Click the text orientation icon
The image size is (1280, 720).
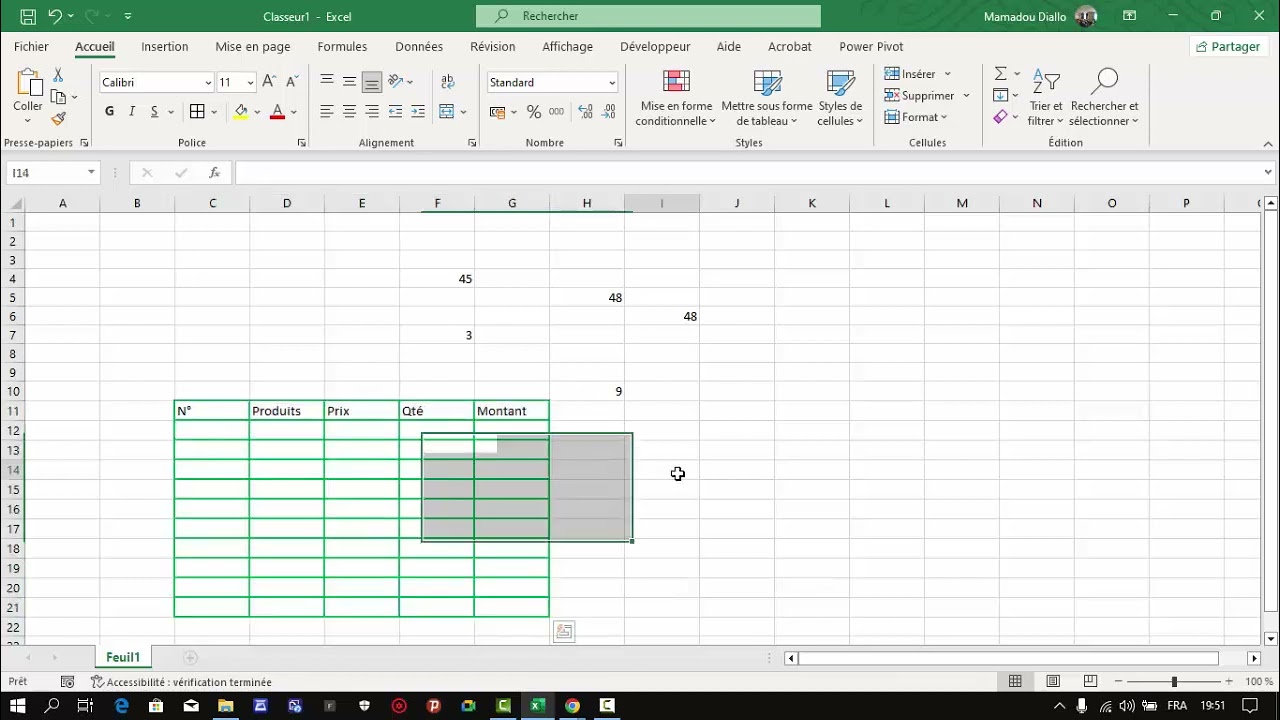pos(396,82)
